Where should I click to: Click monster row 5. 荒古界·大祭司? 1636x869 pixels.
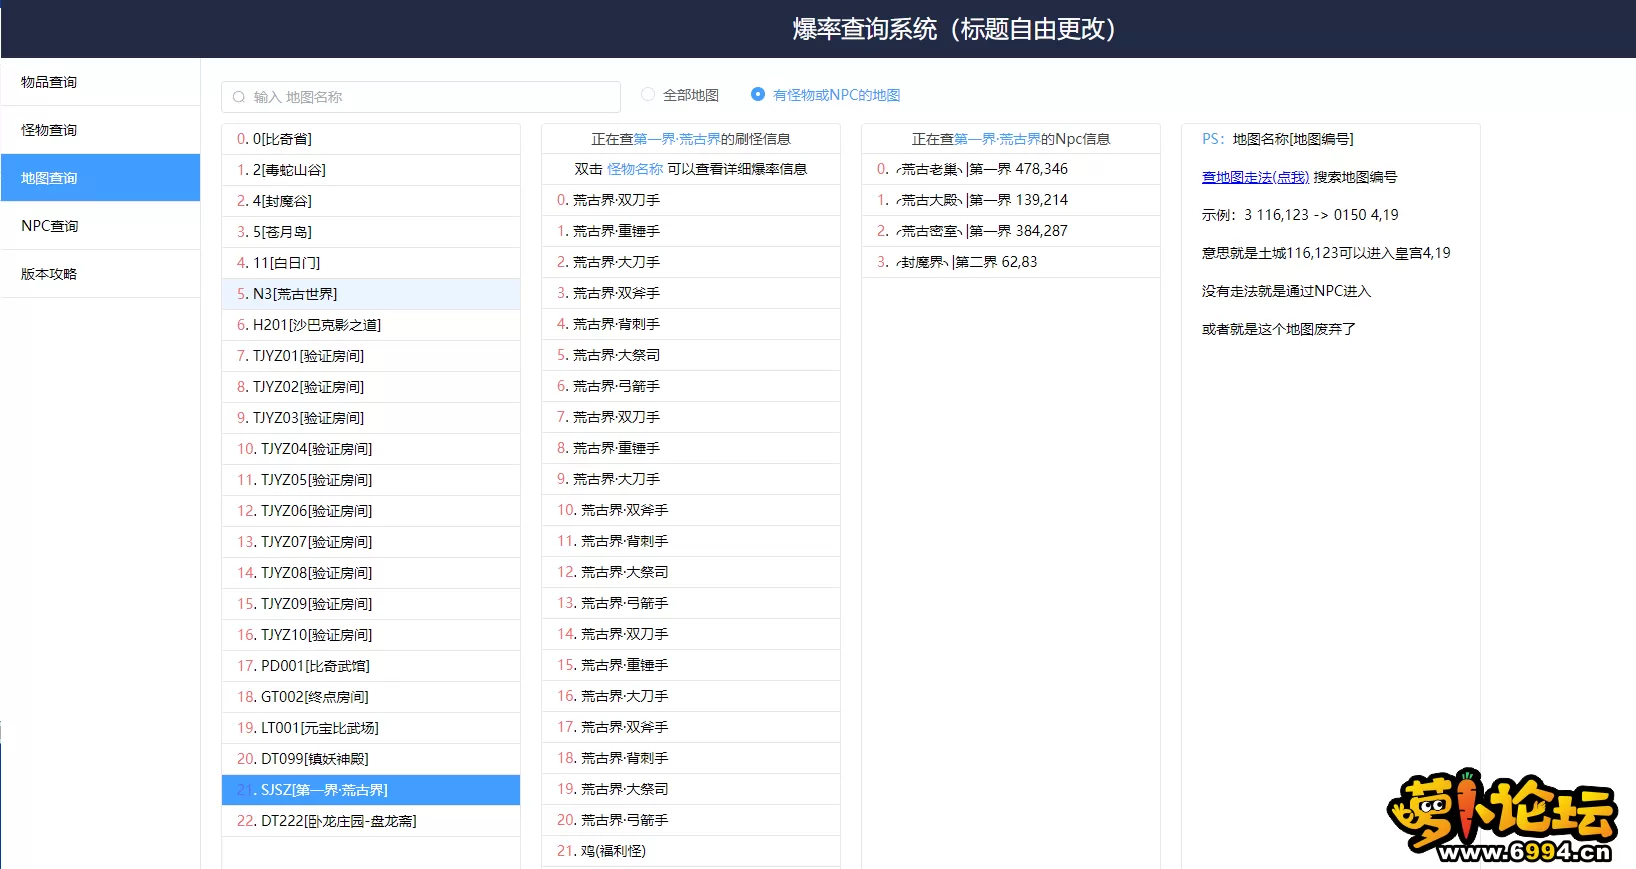(x=691, y=355)
